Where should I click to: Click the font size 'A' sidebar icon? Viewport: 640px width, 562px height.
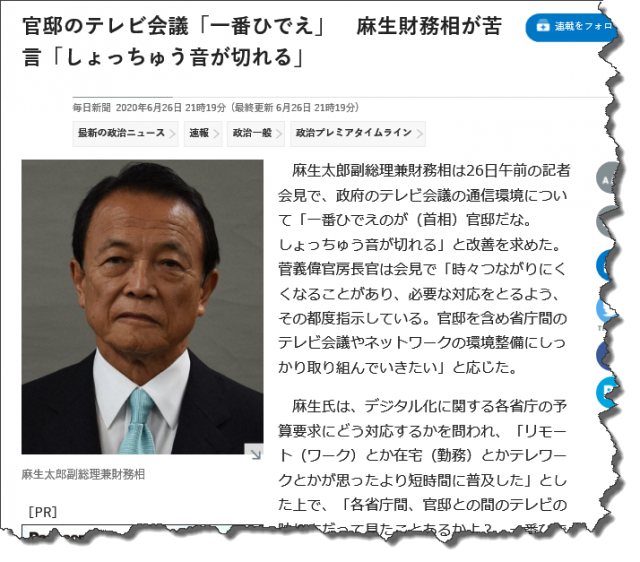pos(607,178)
